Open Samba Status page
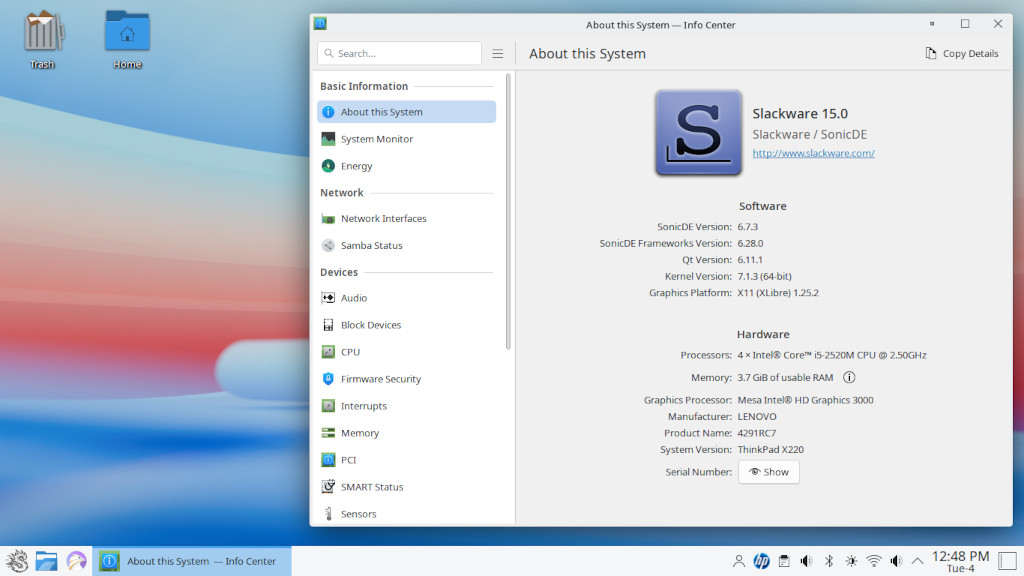 point(406,246)
